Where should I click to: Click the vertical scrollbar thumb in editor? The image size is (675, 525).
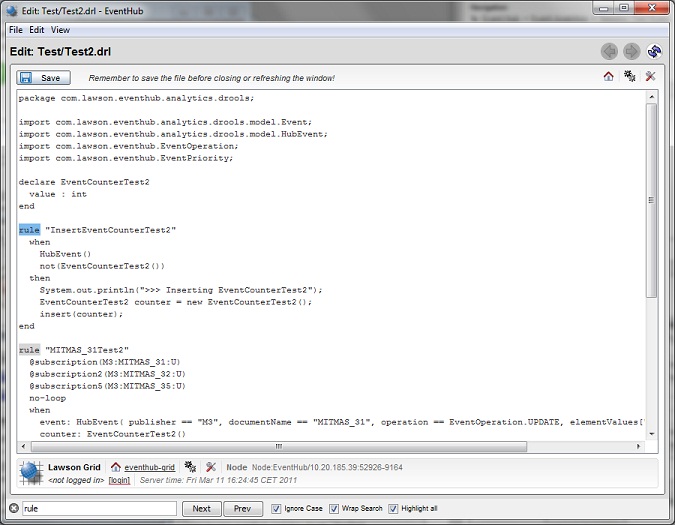click(x=651, y=200)
